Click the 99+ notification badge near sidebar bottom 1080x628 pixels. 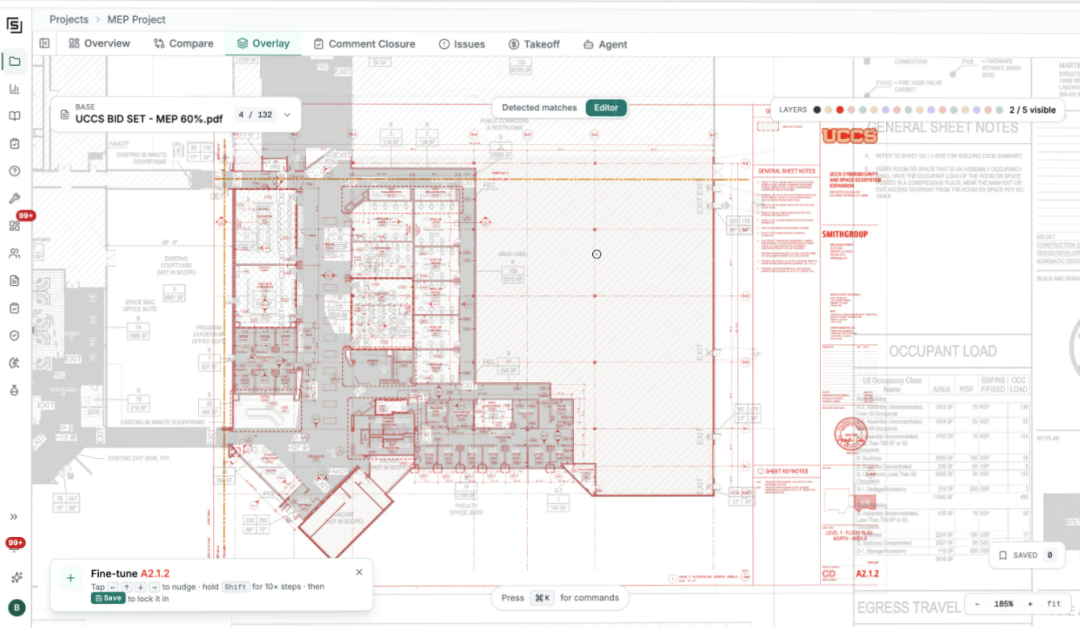15,543
